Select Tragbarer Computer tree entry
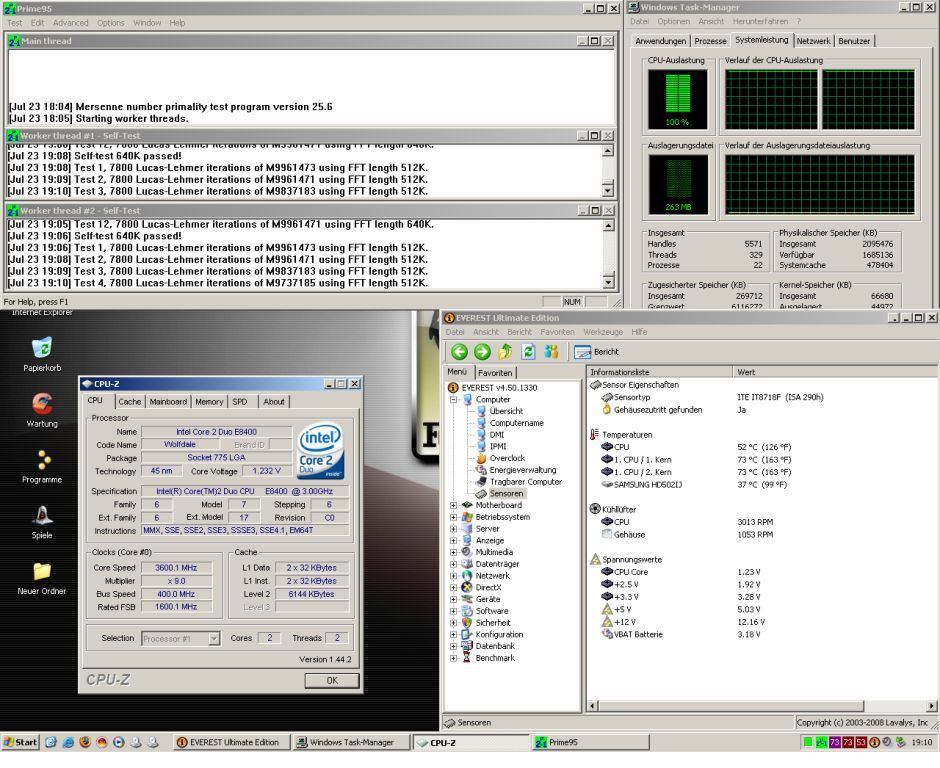This screenshot has width=940, height=768. point(525,482)
